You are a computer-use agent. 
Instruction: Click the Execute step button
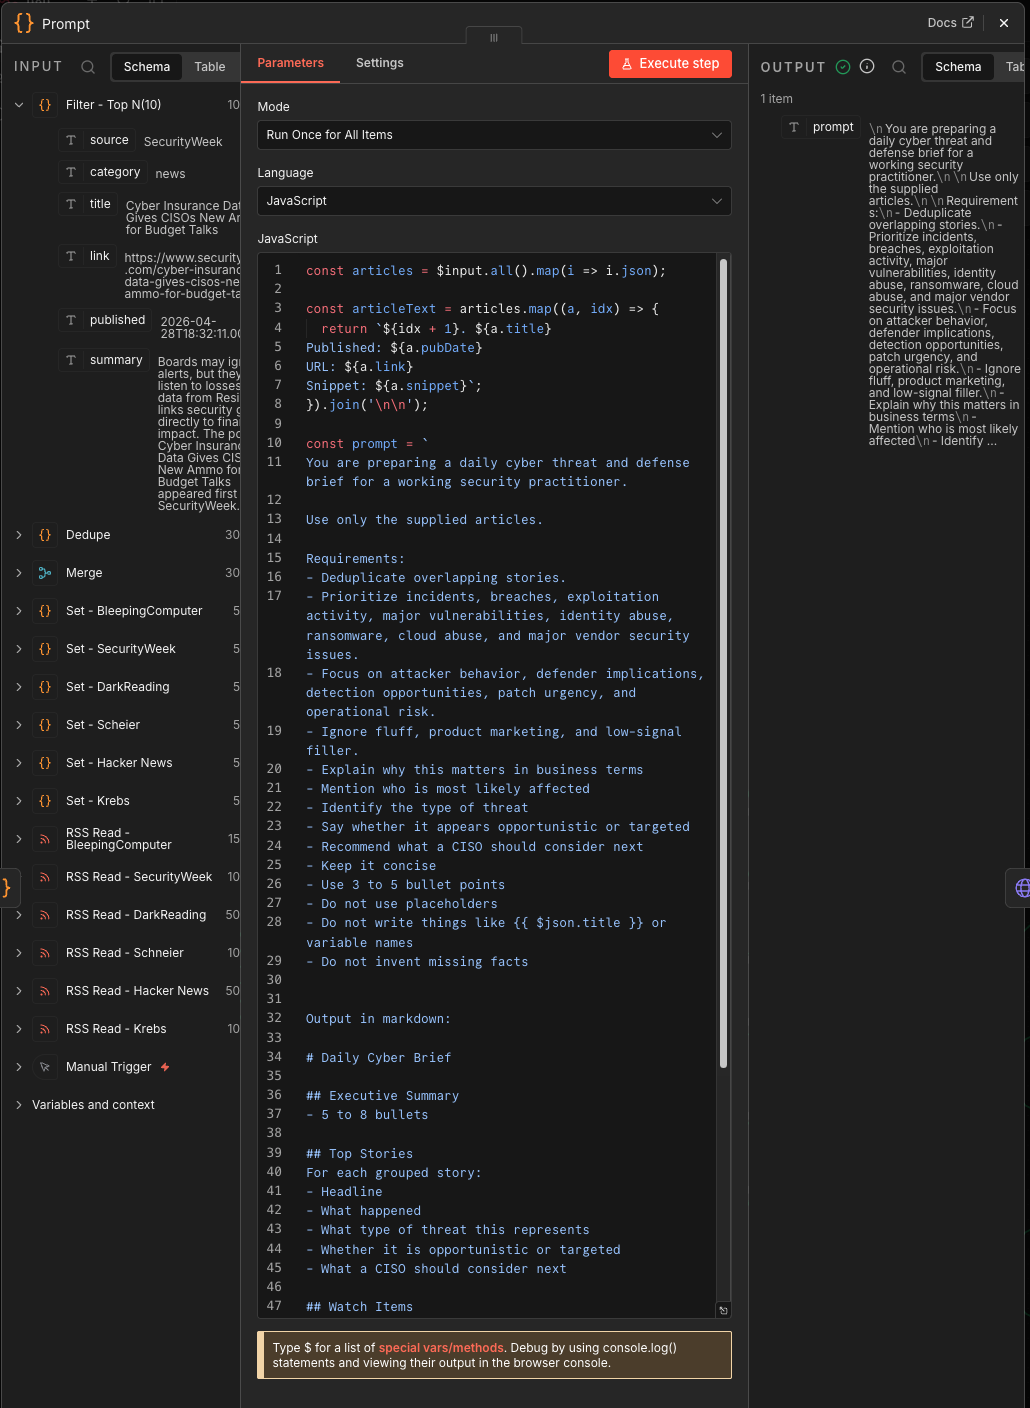point(670,63)
